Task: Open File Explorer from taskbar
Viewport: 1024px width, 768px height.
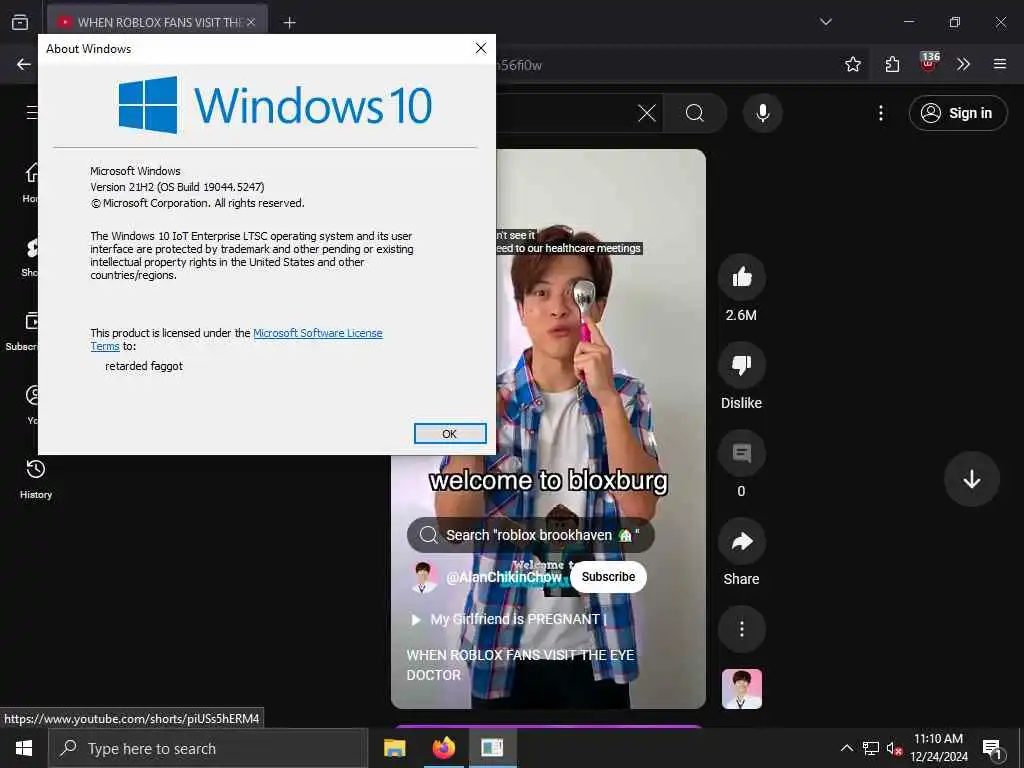Action: click(394, 748)
